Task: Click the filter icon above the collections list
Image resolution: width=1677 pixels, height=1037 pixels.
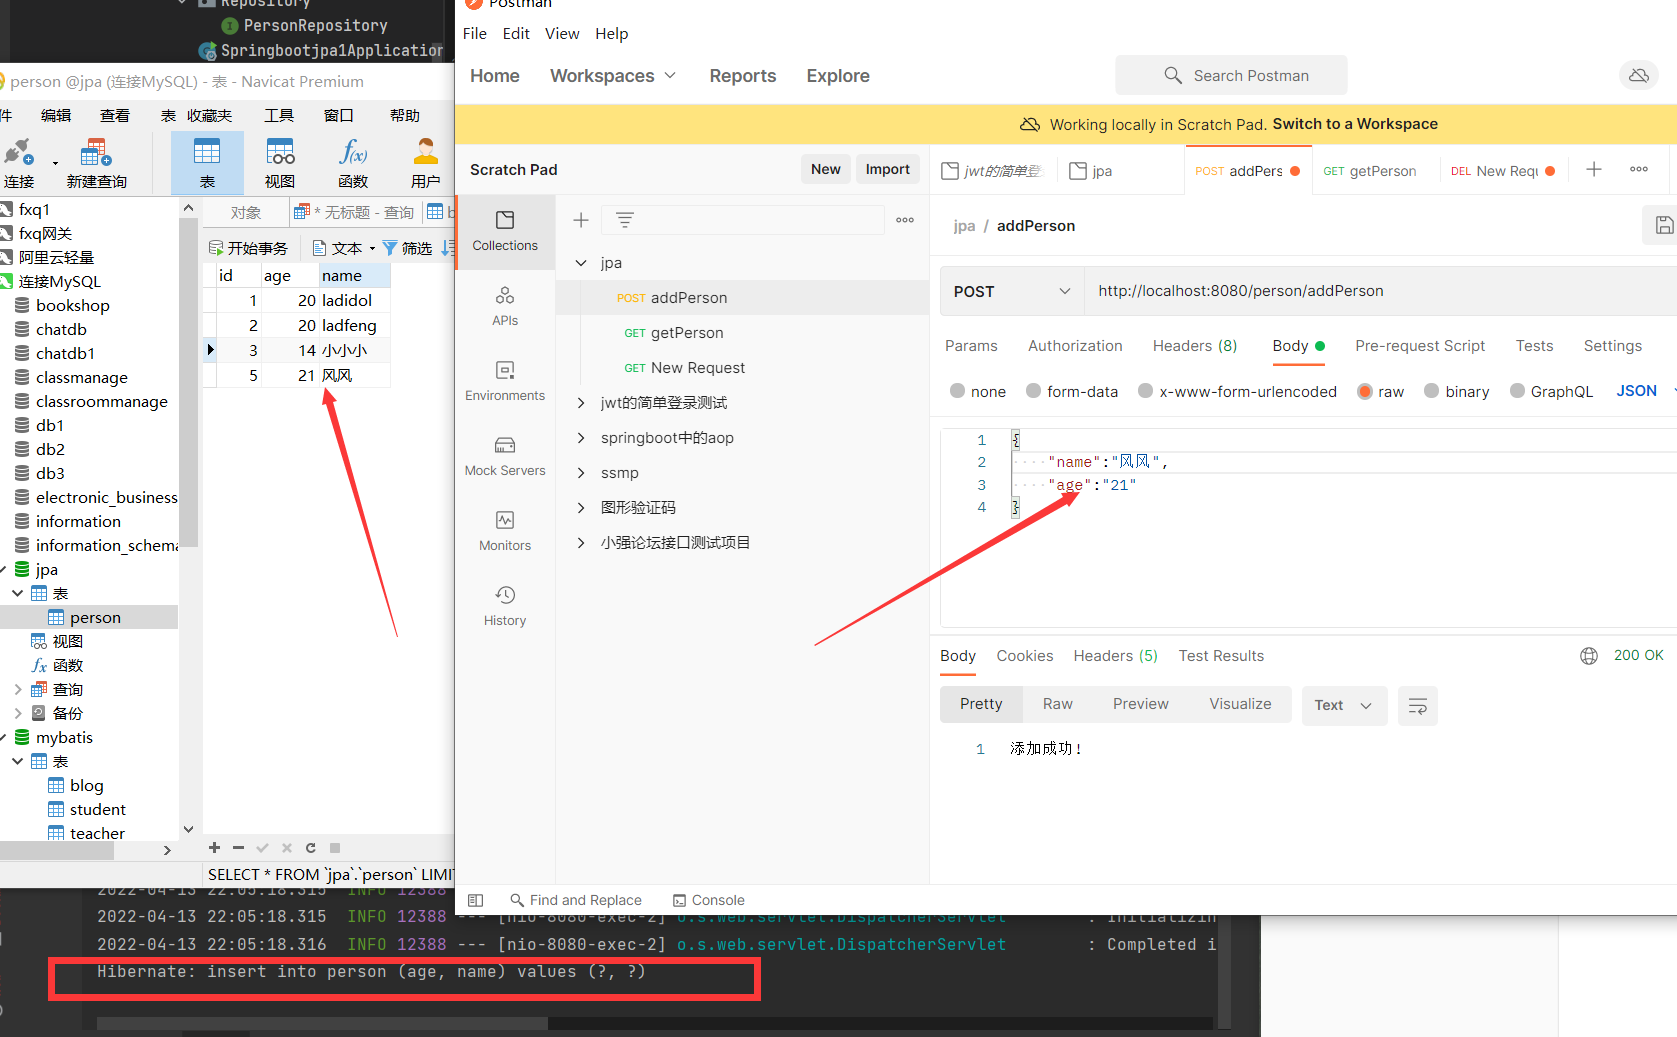Action: (x=625, y=220)
